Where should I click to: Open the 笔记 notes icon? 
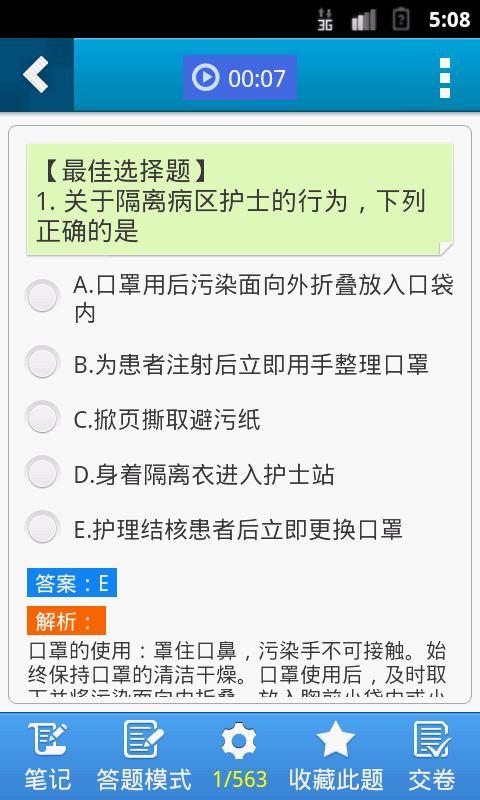pos(47,740)
